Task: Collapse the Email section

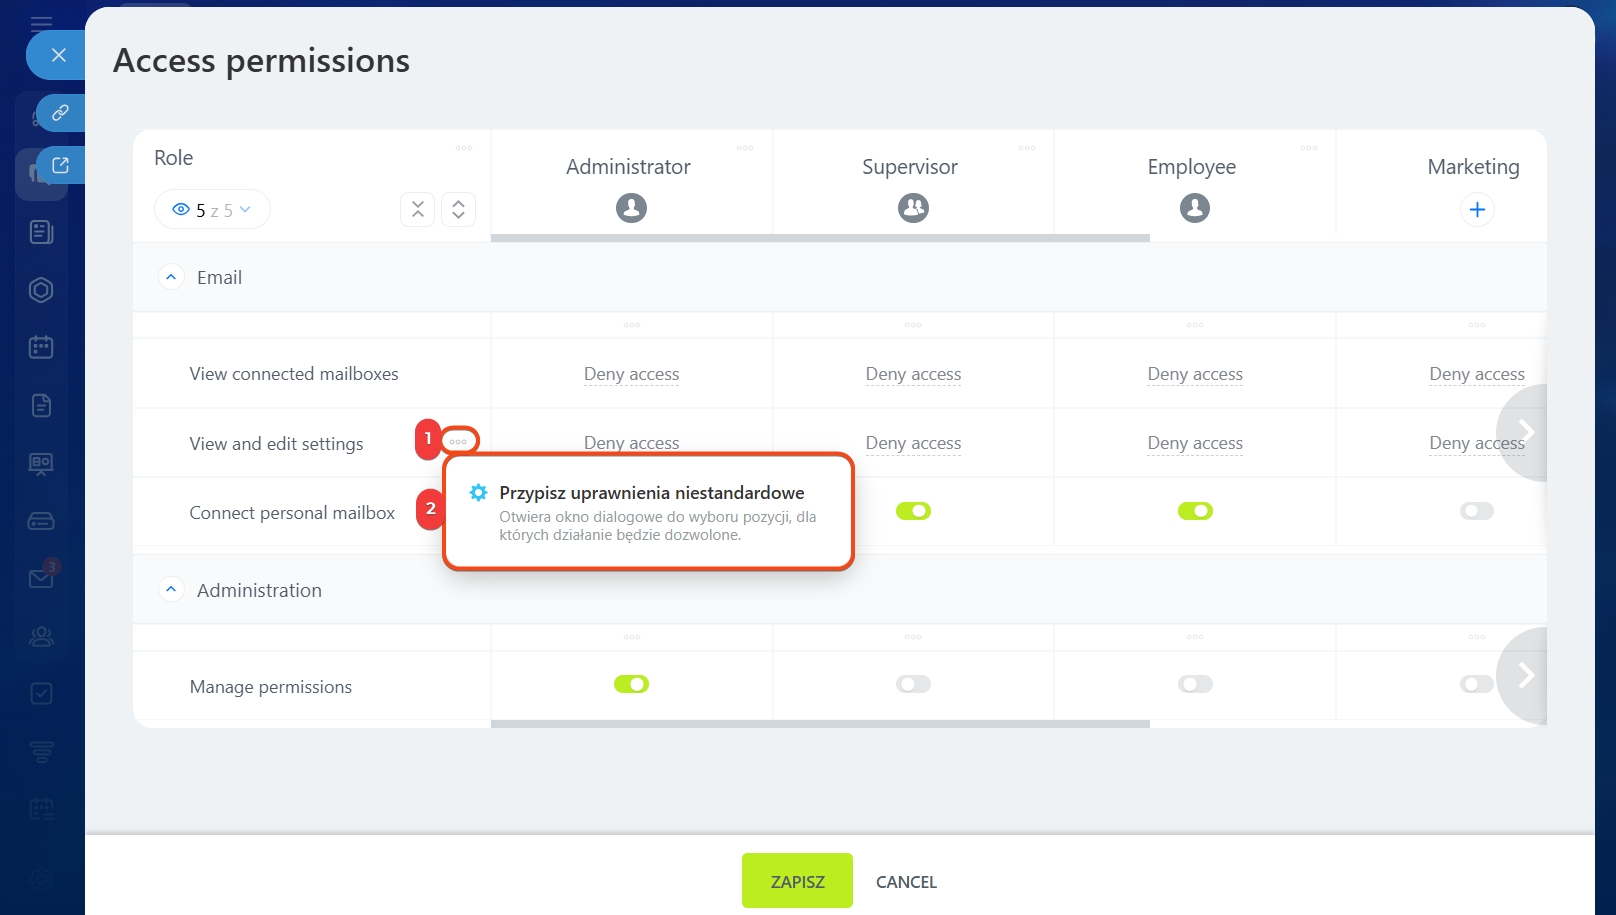Action: tap(171, 277)
